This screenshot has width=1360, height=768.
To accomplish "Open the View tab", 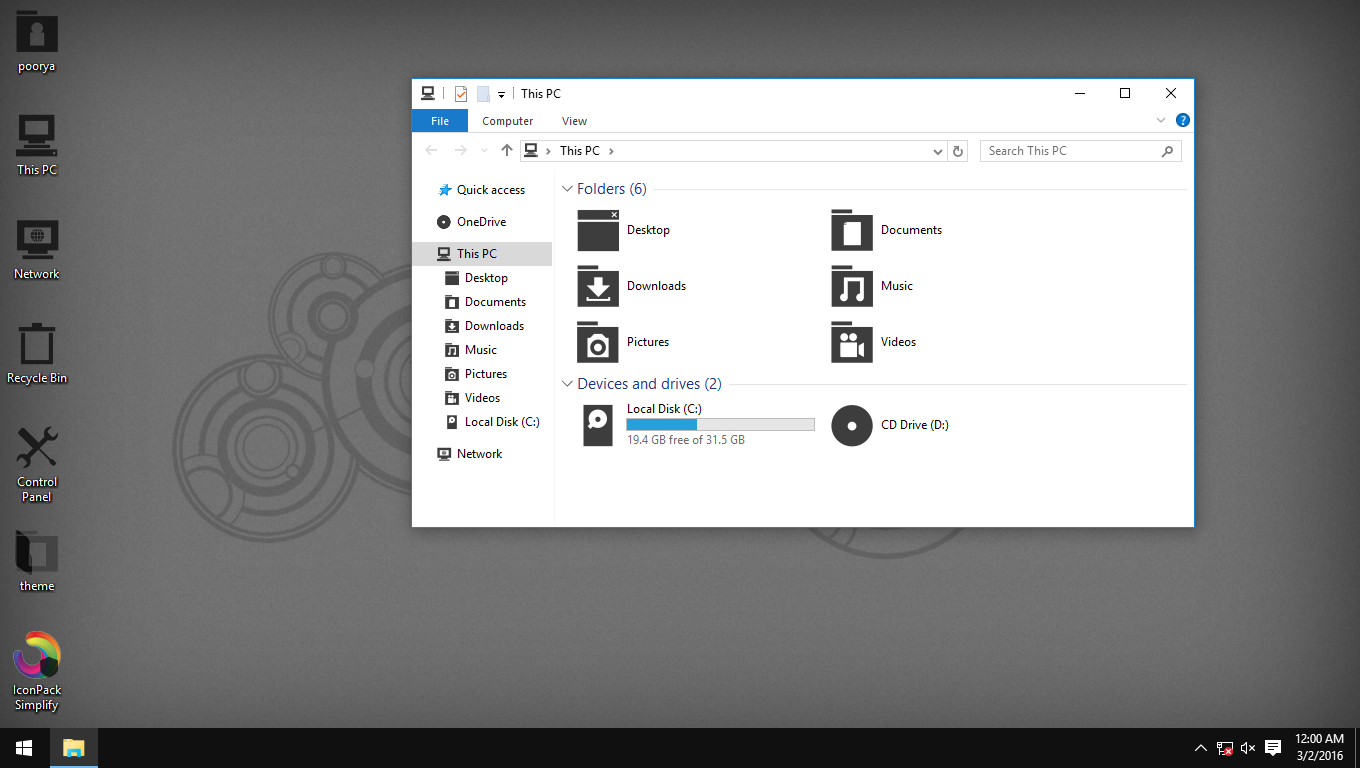I will pyautogui.click(x=574, y=120).
